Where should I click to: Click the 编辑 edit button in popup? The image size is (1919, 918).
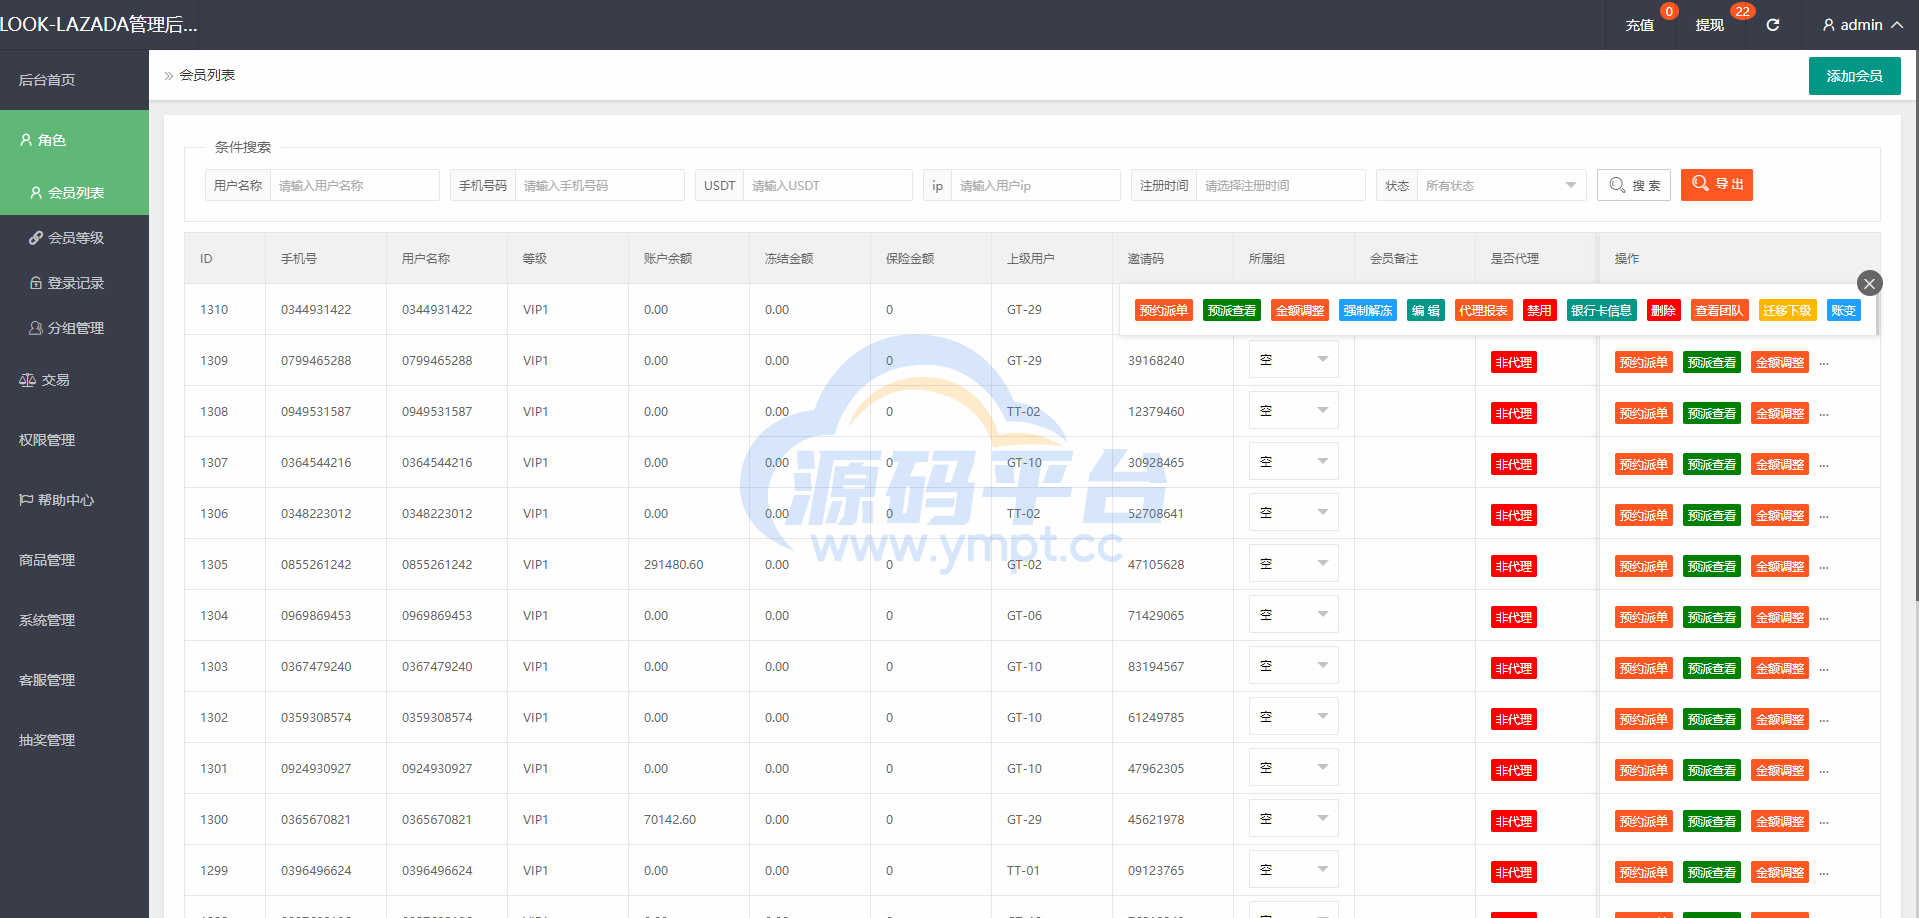click(1426, 310)
